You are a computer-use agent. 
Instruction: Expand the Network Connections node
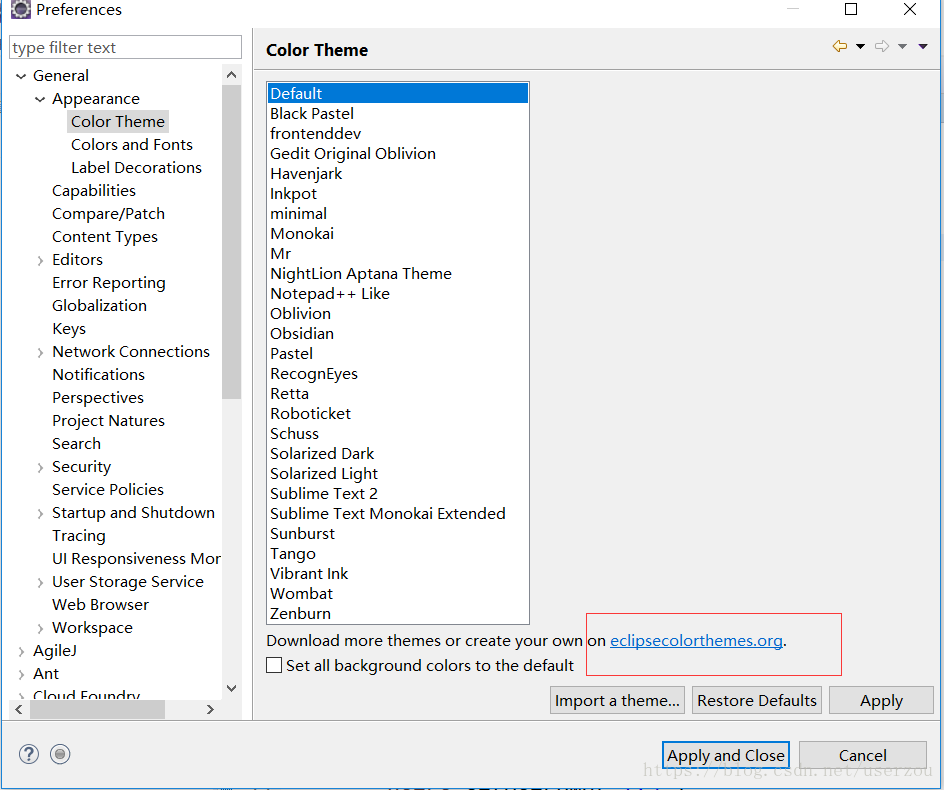(40, 352)
